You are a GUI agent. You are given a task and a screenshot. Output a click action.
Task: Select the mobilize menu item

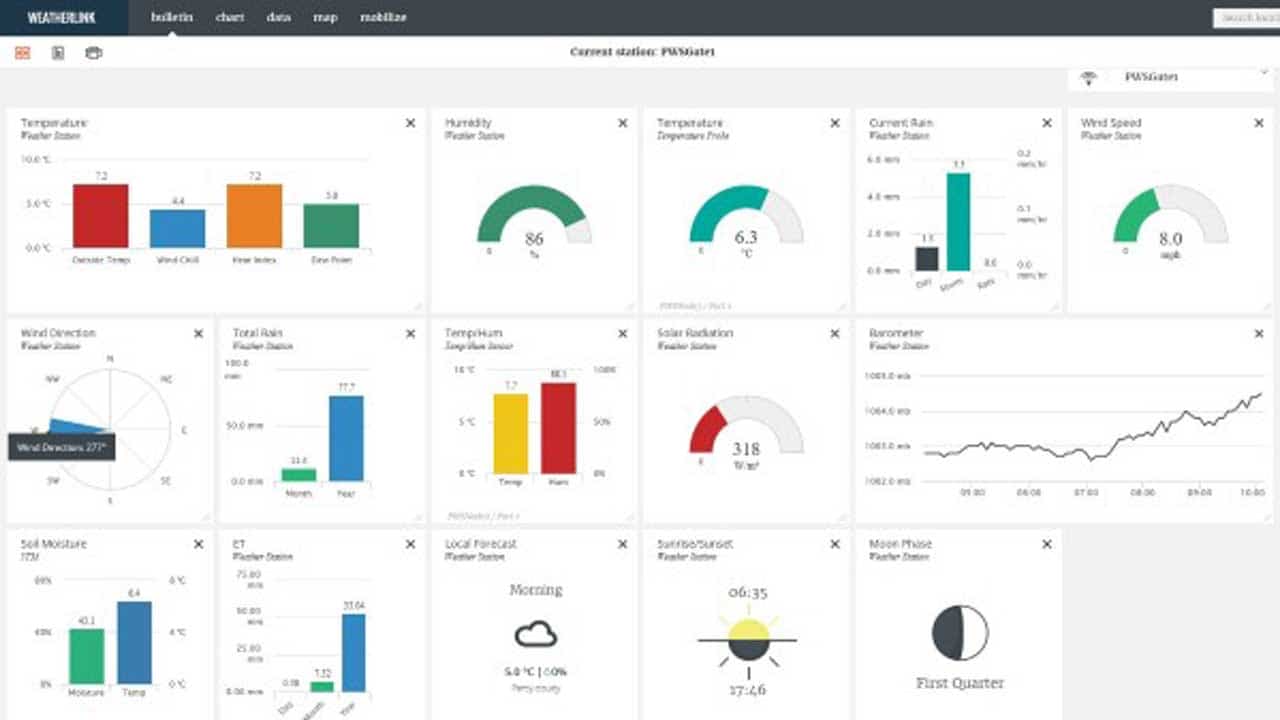tap(383, 17)
